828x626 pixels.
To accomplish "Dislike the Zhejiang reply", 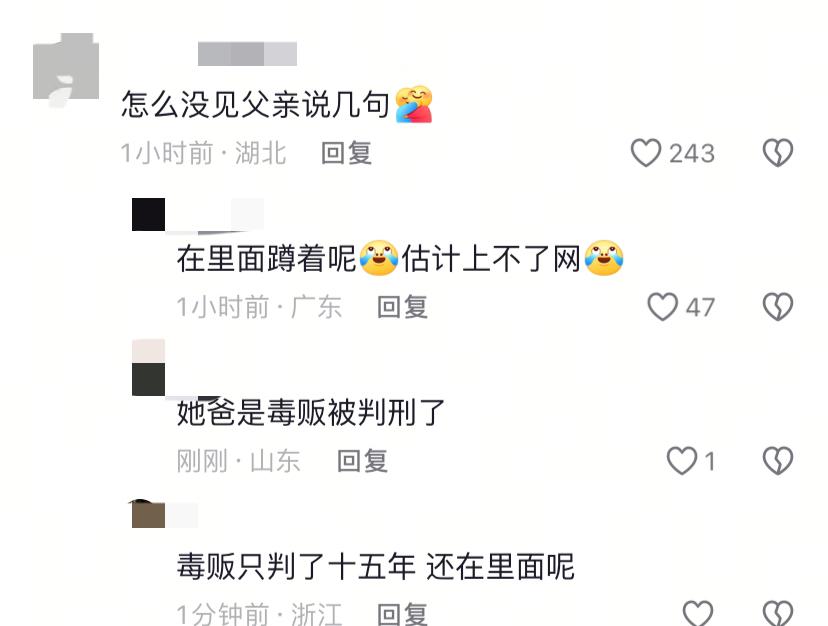I will 778,613.
